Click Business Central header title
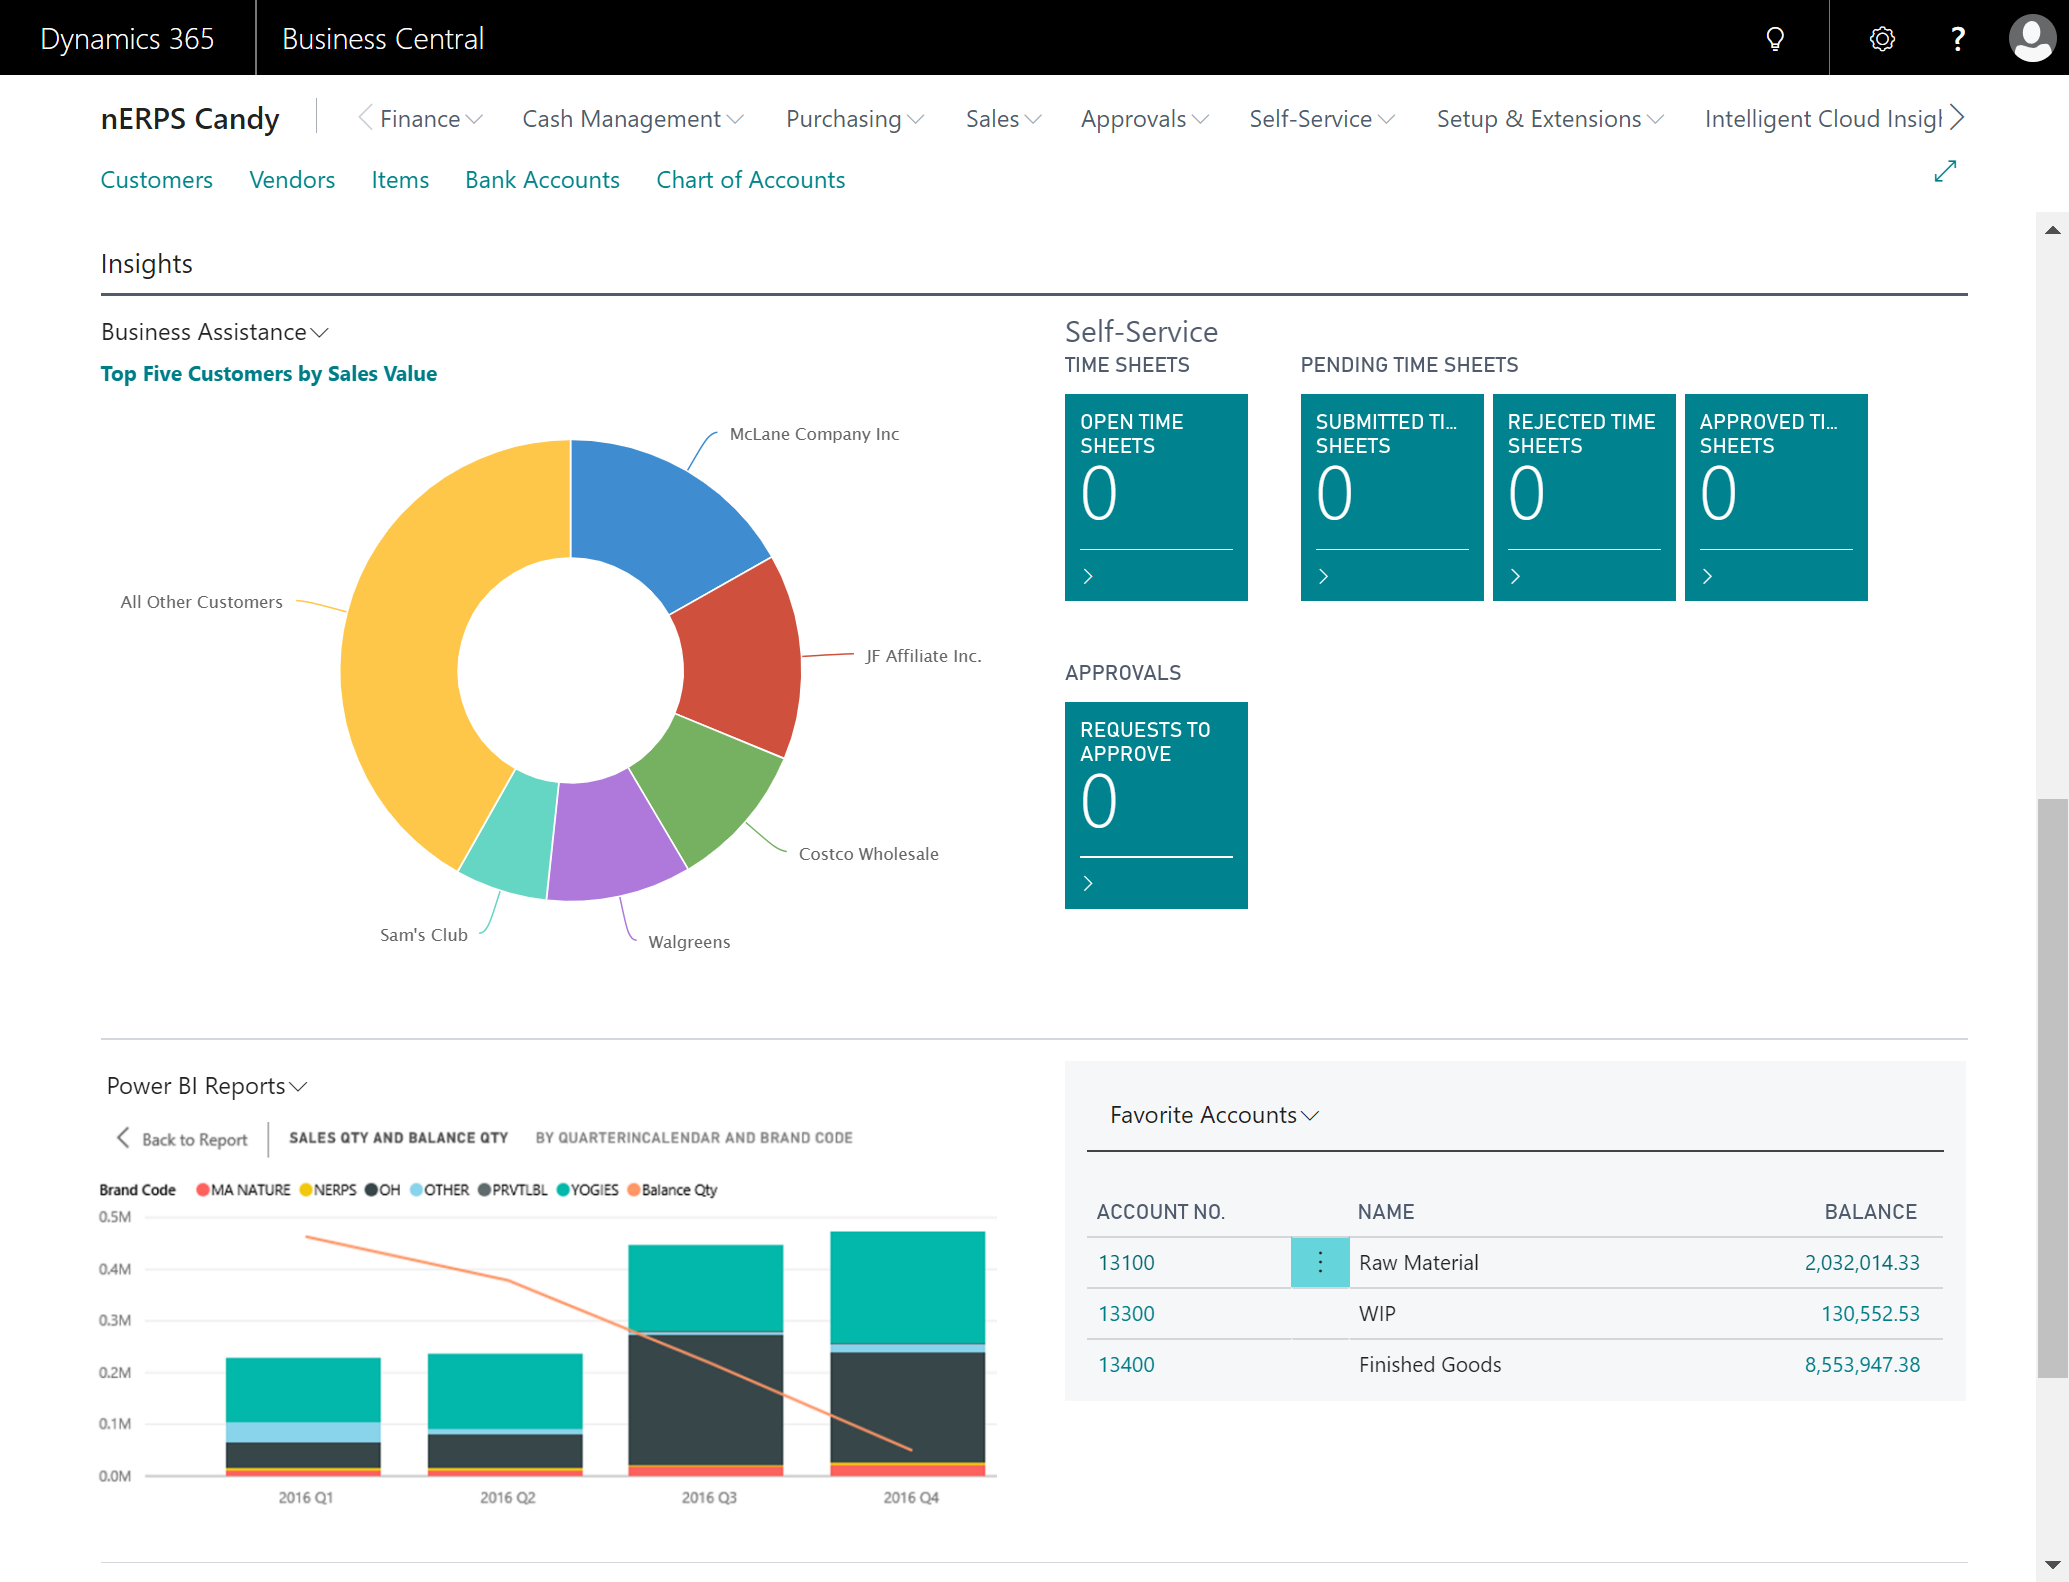 point(383,38)
